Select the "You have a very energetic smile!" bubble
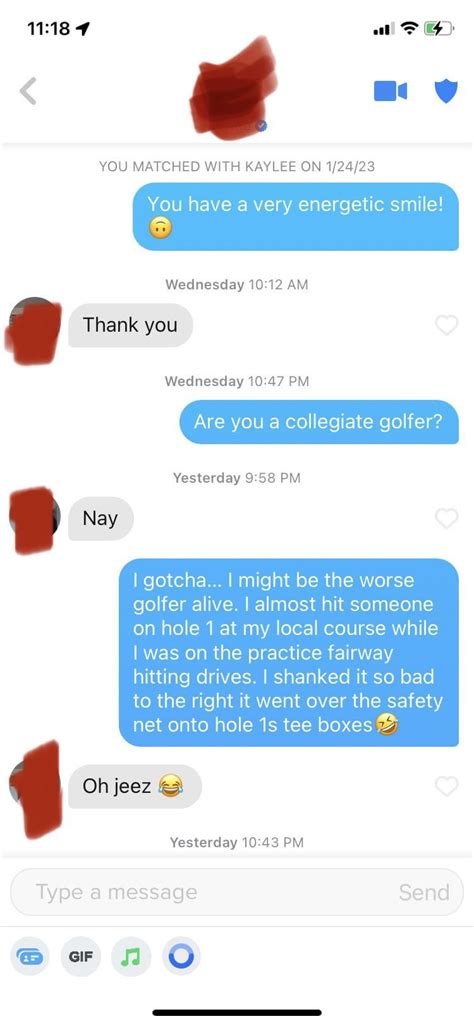Viewport: 474px width, 1026px height. coord(296,216)
